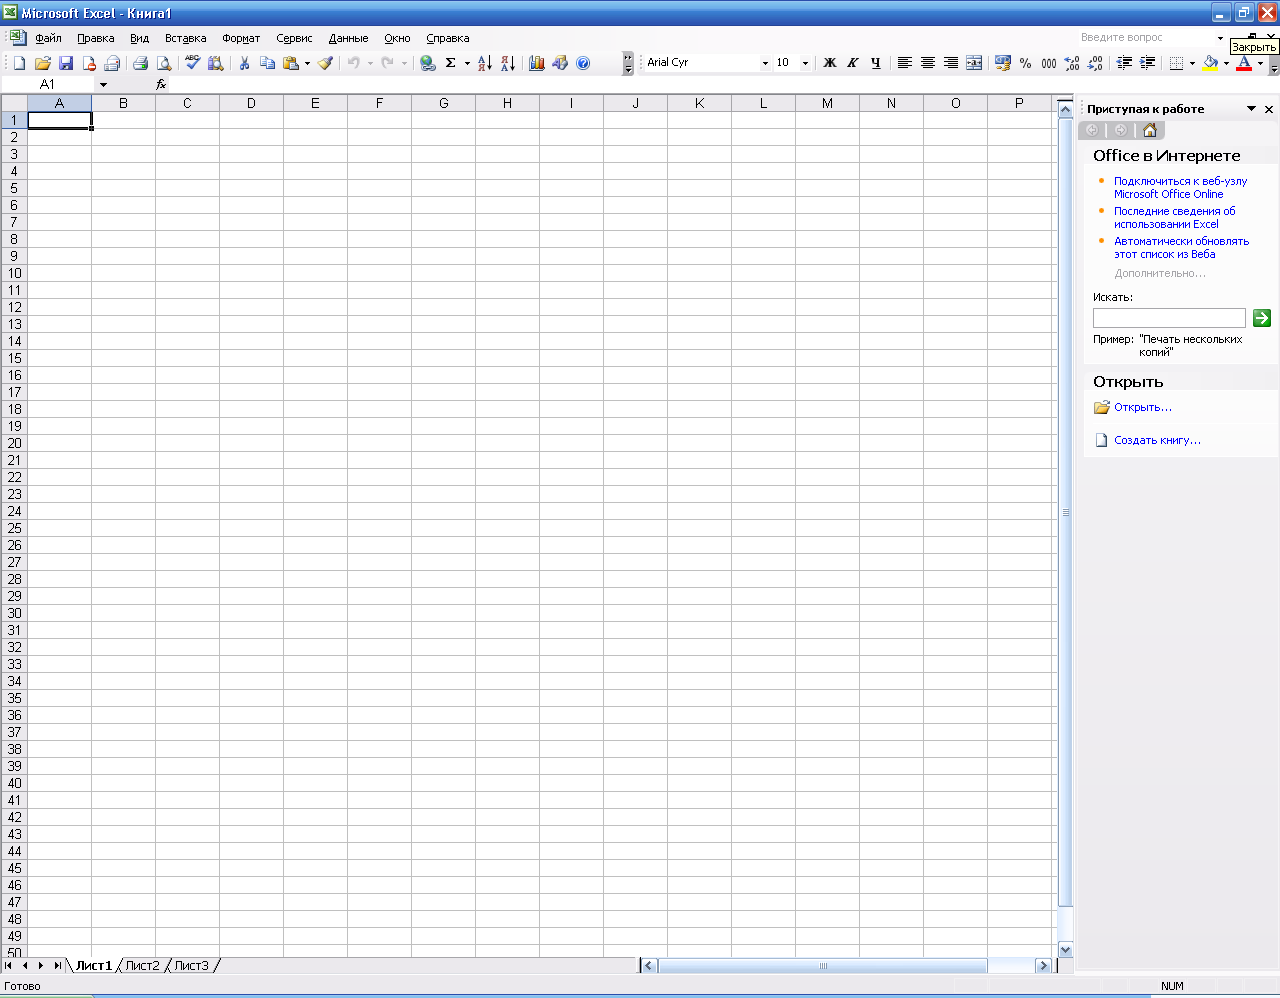Open the task pane title dropdown menu

1251,109
